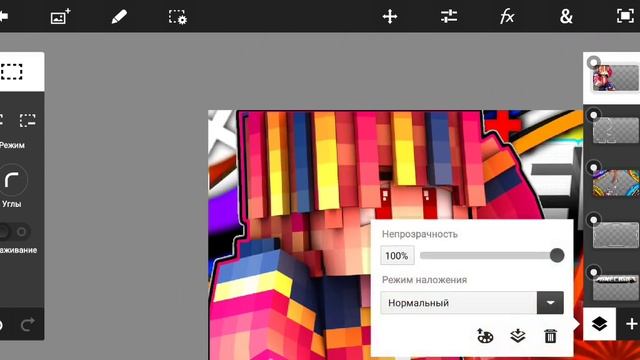This screenshot has height=360, width=640.
Task: Expand the Нормальный blend mode dropdown arrow
Action: point(550,303)
